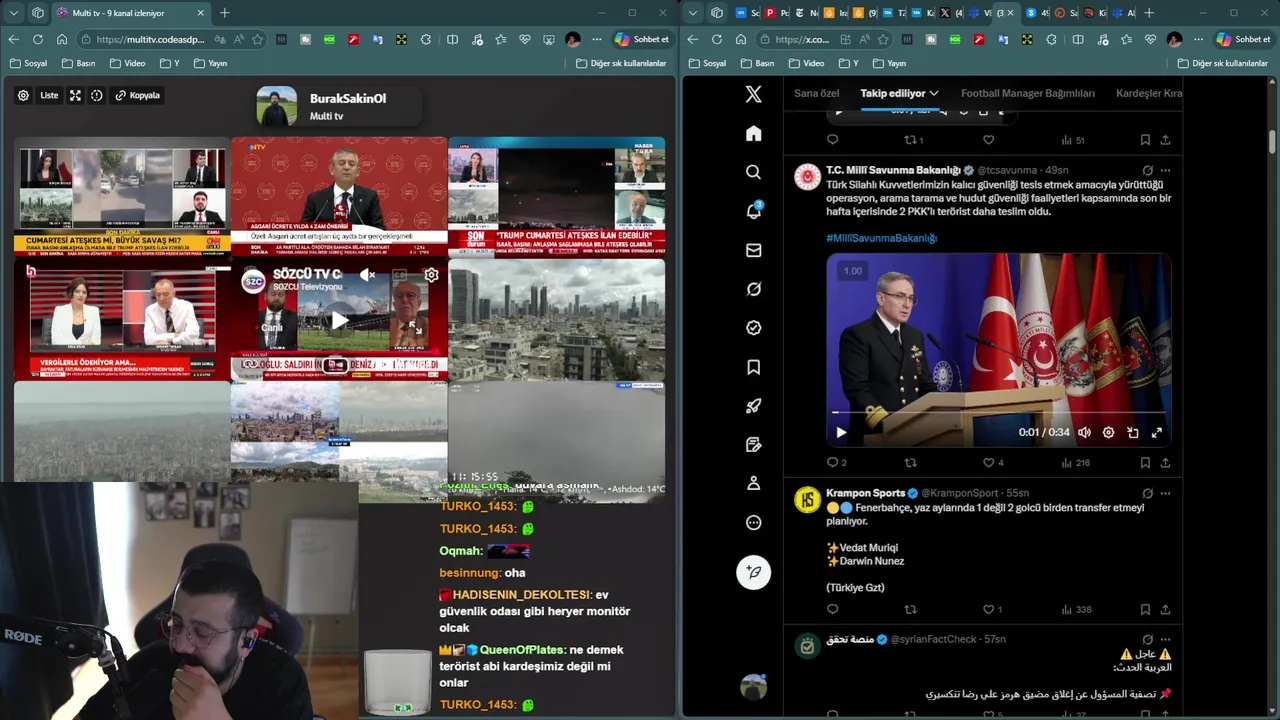Click the #MillîSavunmaBakanlığı hashtag
Image resolution: width=1280 pixels, height=720 pixels.
coord(881,238)
